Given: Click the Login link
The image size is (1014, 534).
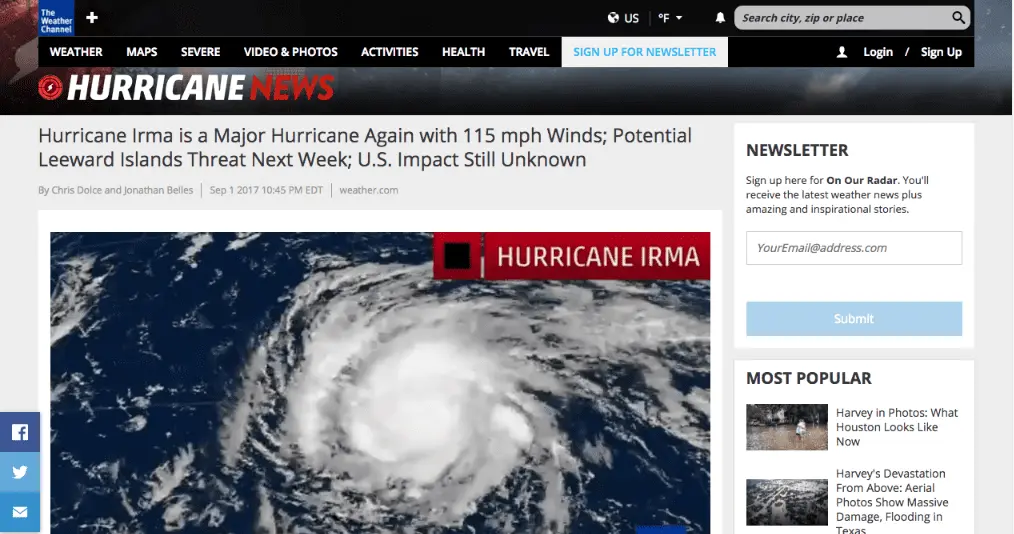Looking at the screenshot, I should [x=878, y=52].
